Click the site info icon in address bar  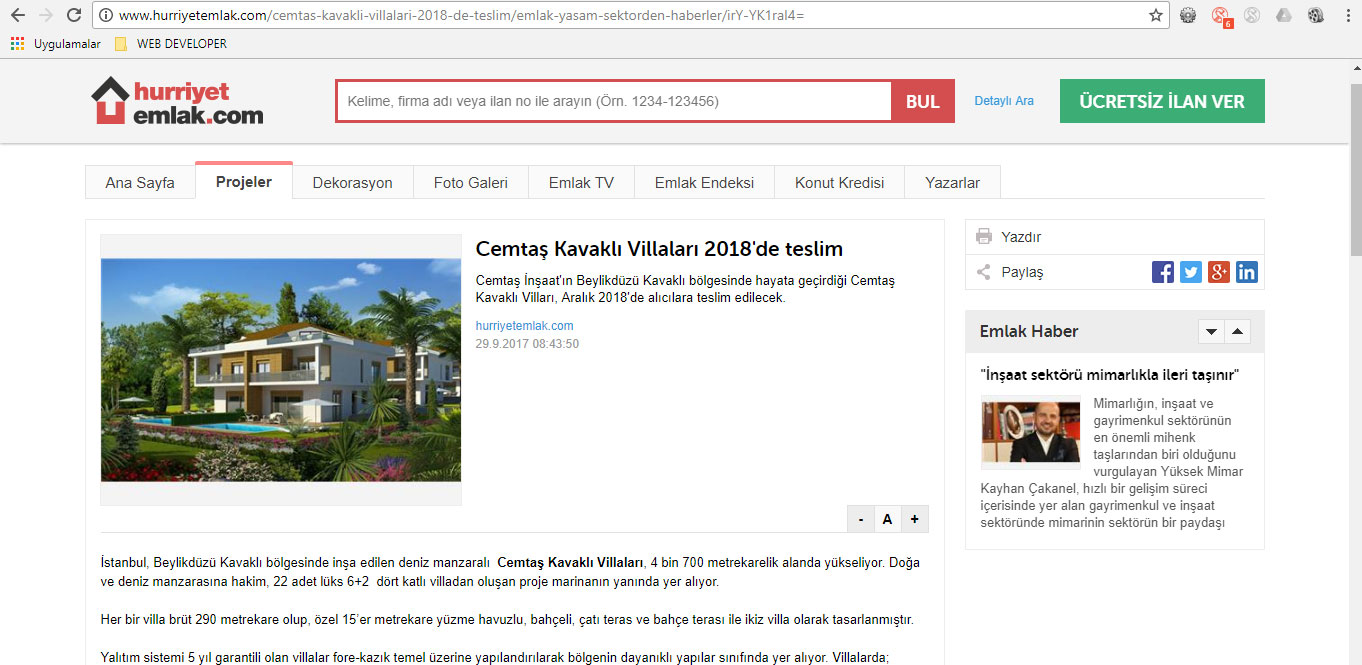[x=104, y=15]
